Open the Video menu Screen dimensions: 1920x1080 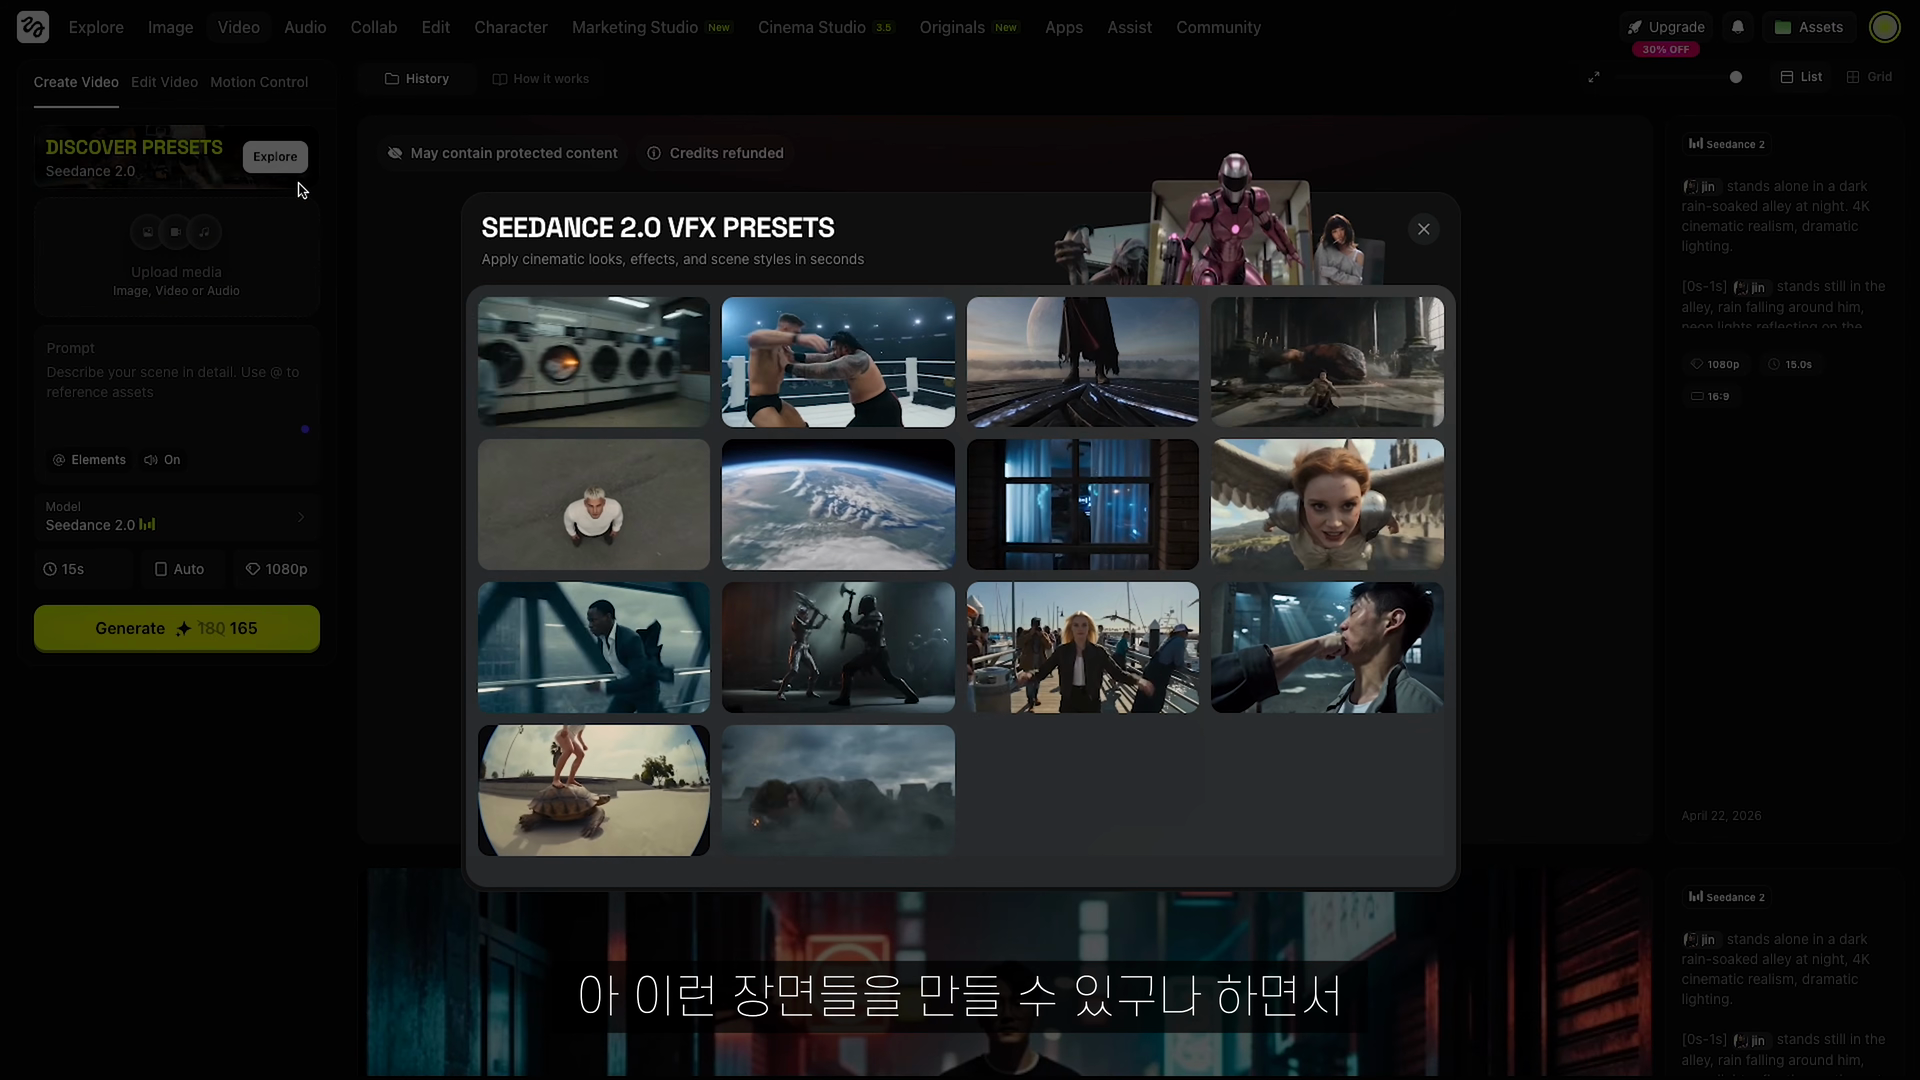[239, 27]
